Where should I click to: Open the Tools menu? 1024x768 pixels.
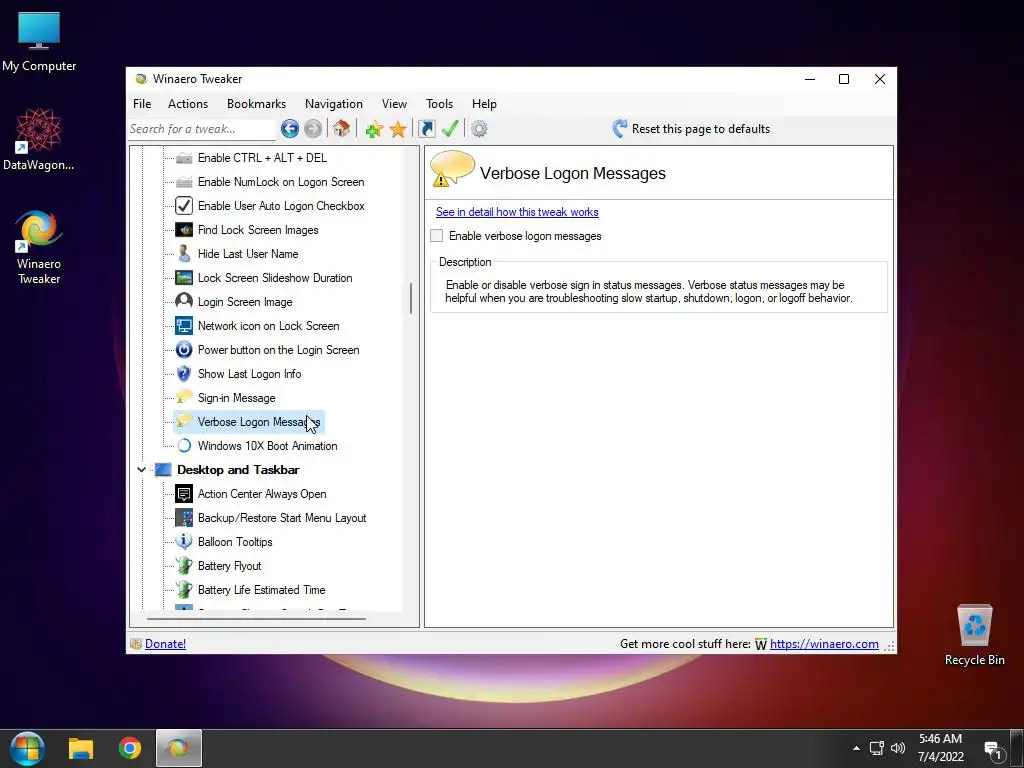pos(440,104)
